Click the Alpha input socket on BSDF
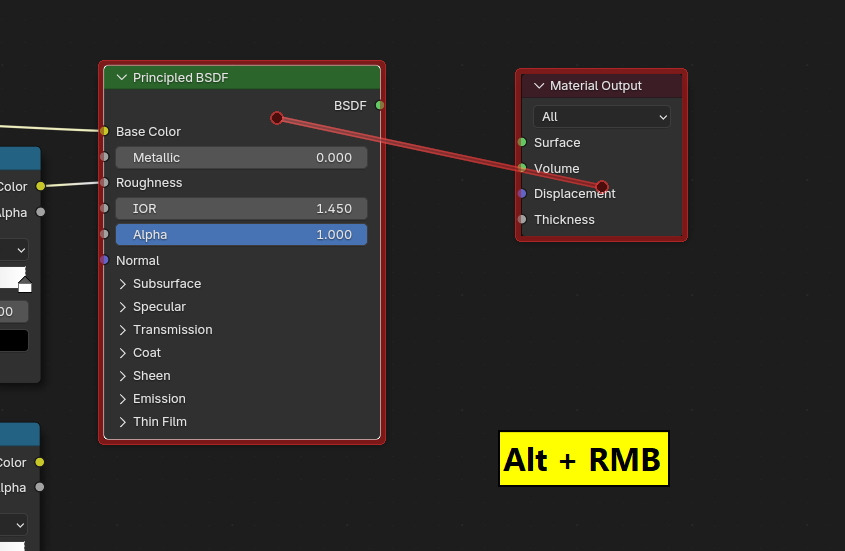This screenshot has height=551, width=845. [105, 234]
